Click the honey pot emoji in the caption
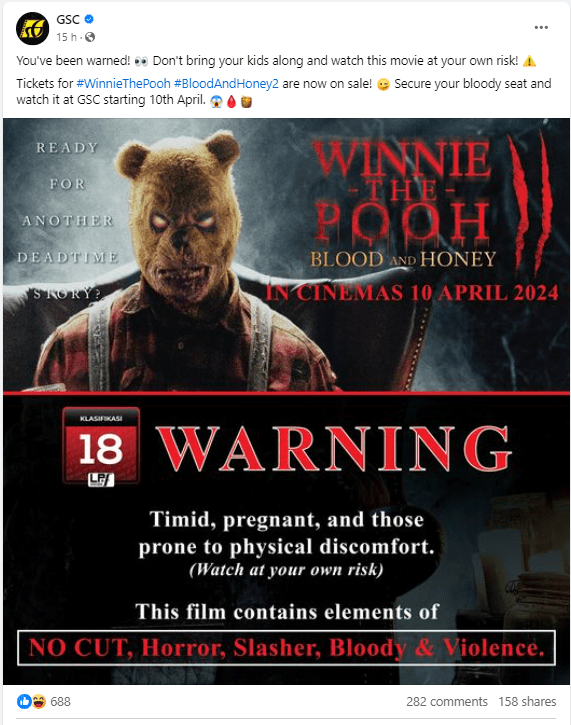The width and height of the screenshot is (571, 725). coord(246,101)
